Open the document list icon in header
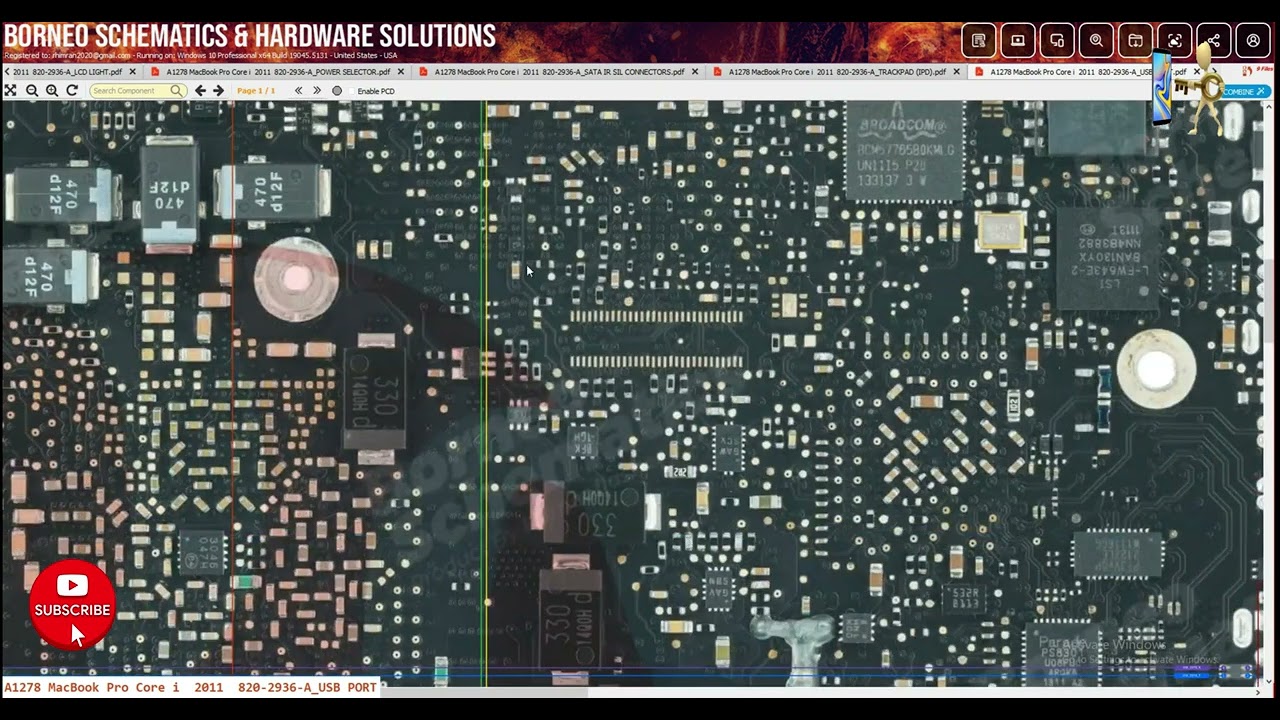Viewport: 1280px width, 720px height. (x=978, y=41)
